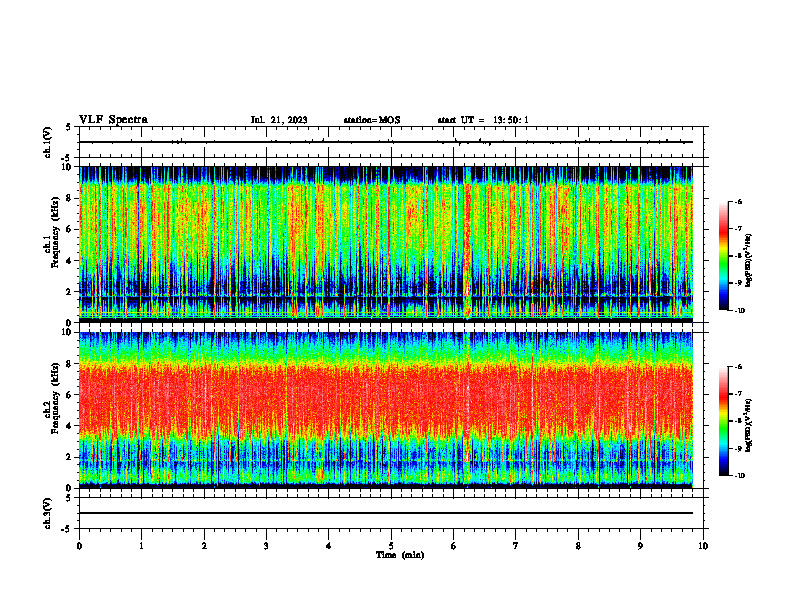Click the "Time (min)" axis label
This screenshot has width=792, height=612.
coord(400,555)
